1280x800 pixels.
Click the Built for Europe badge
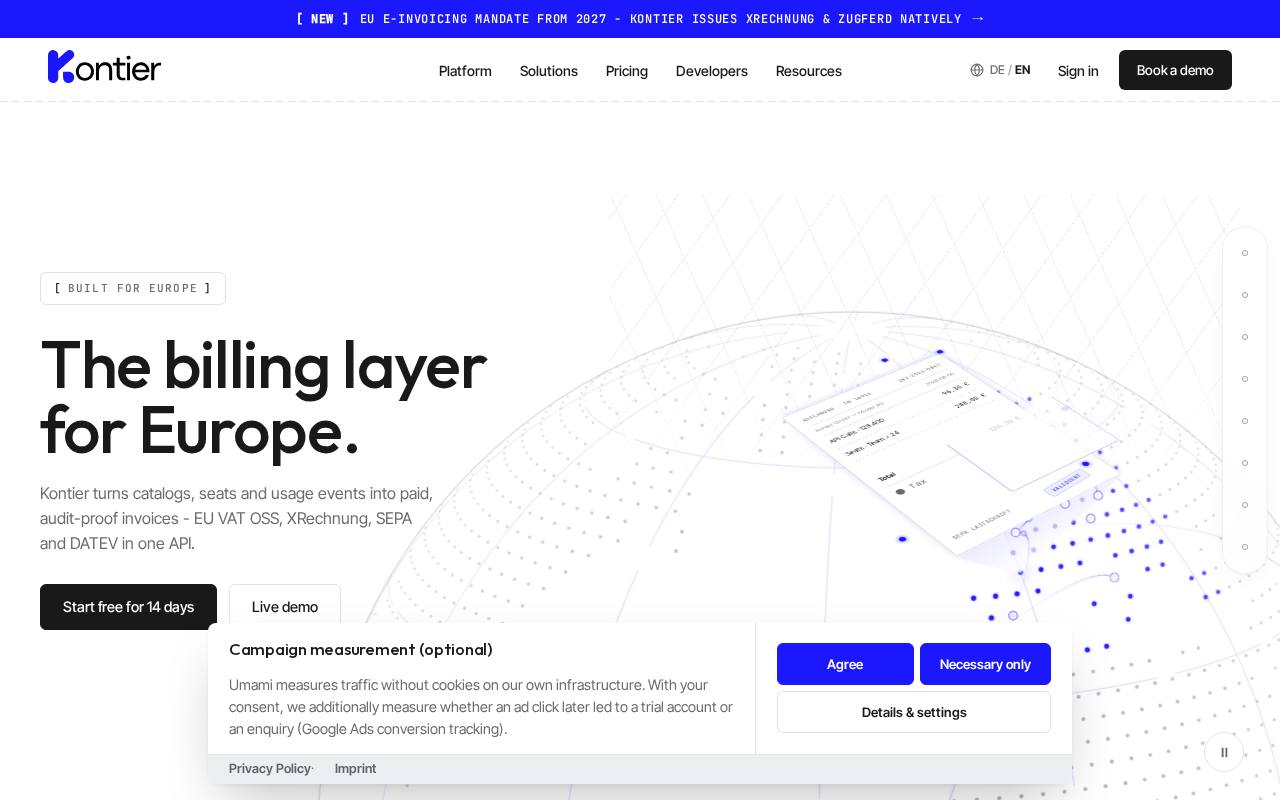[133, 288]
